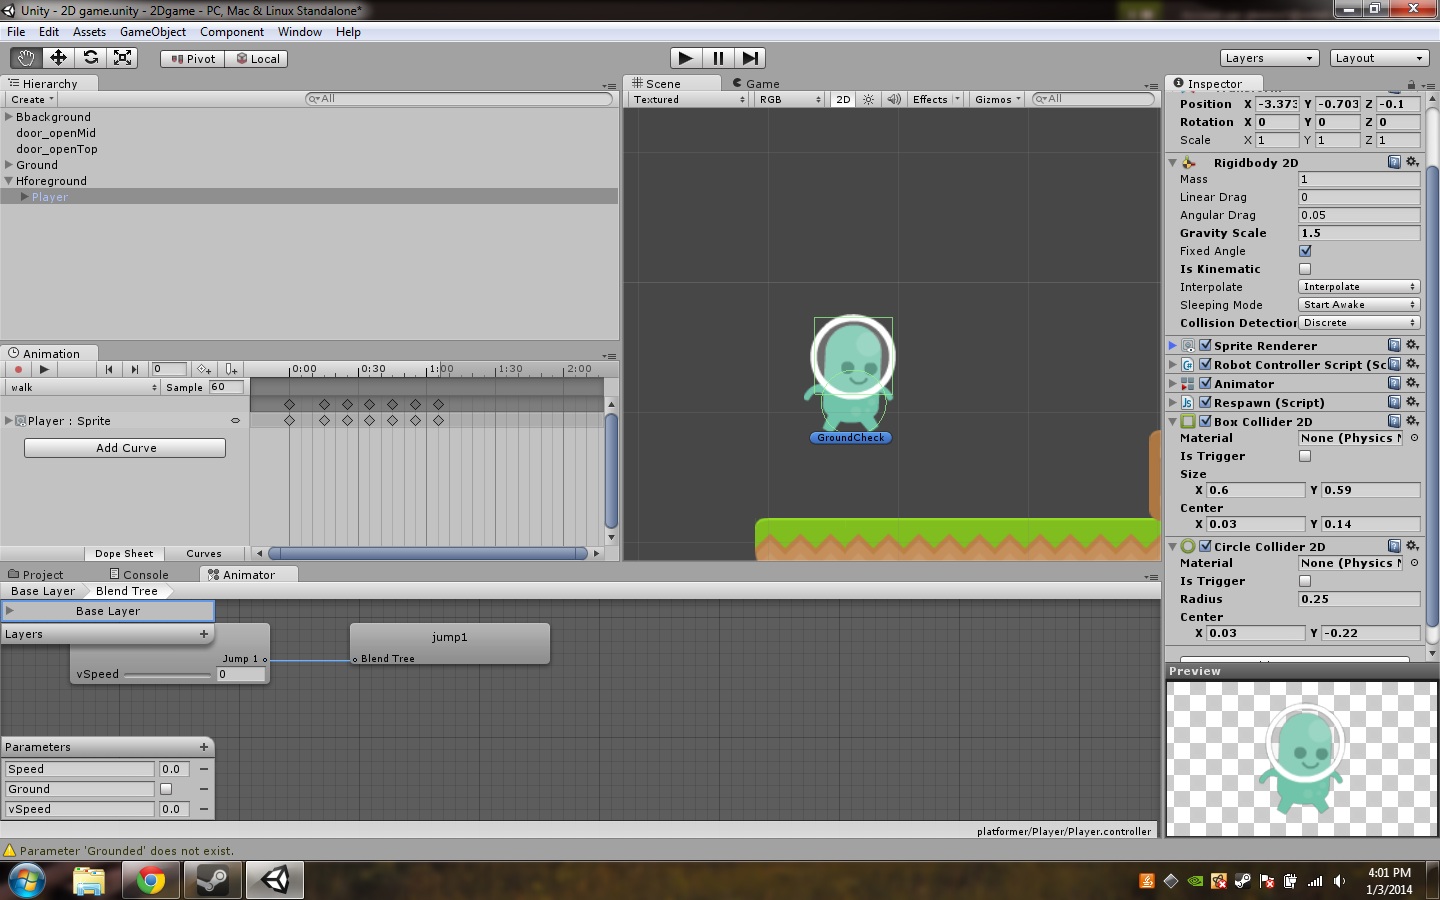Play the animation clip in Animation panel
Image resolution: width=1440 pixels, height=900 pixels.
point(44,369)
